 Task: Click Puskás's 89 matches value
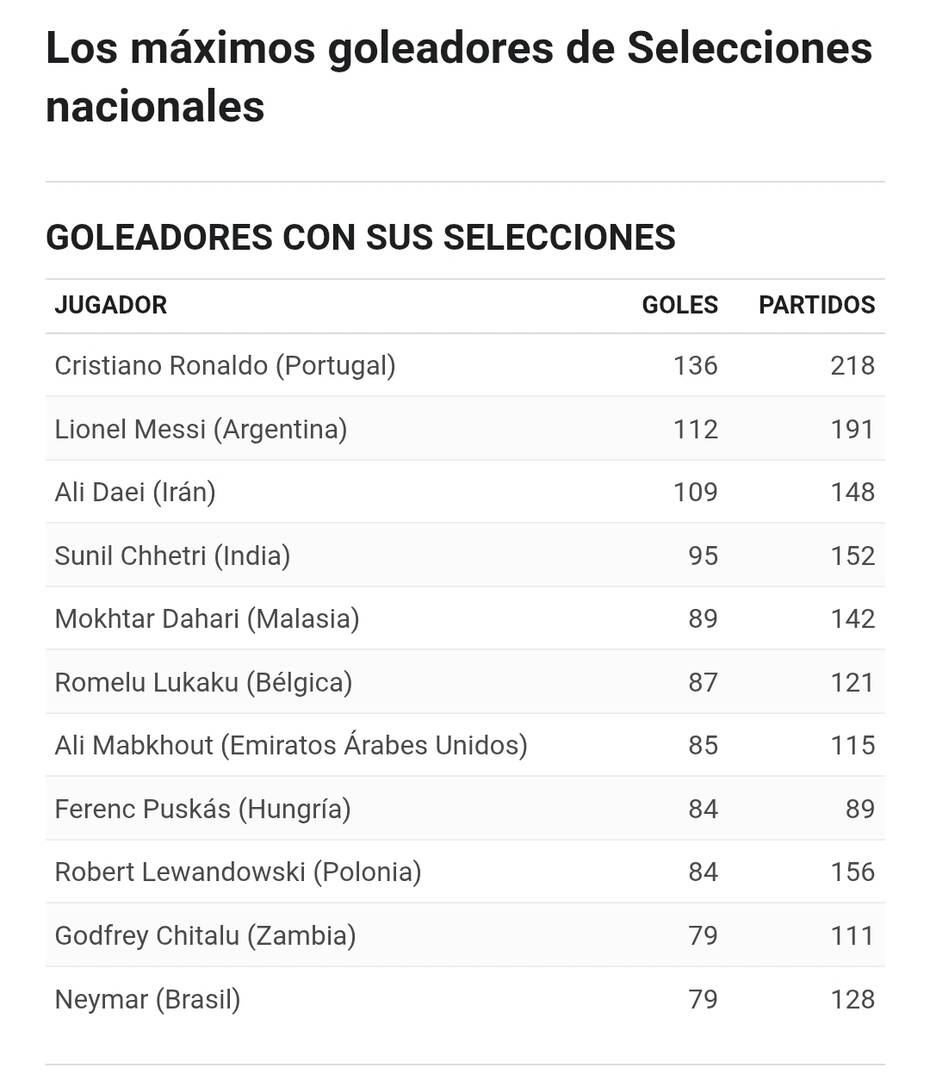click(860, 809)
